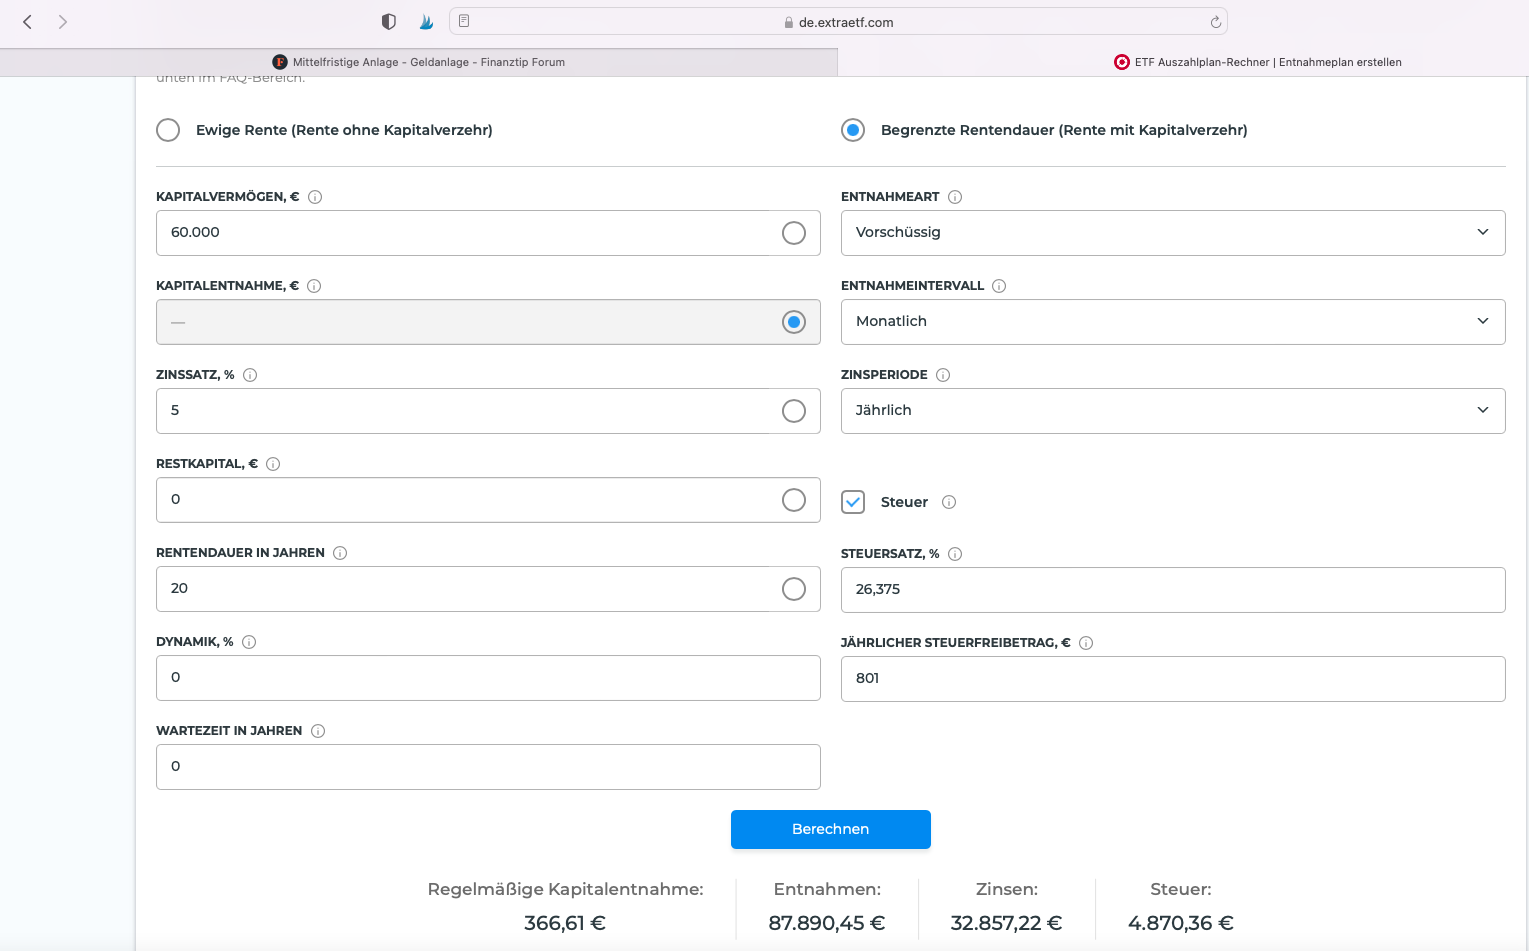1529x951 pixels.
Task: Switch to Finanztip Forum tab
Action: (x=419, y=62)
